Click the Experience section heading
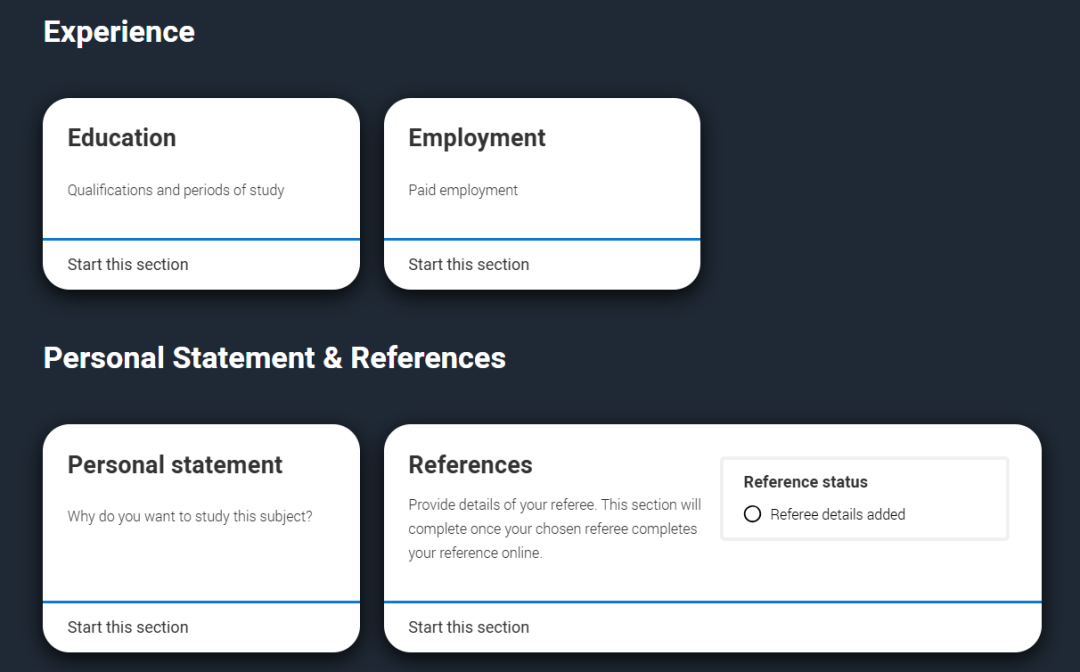The height and width of the screenshot is (672, 1080). tap(119, 32)
